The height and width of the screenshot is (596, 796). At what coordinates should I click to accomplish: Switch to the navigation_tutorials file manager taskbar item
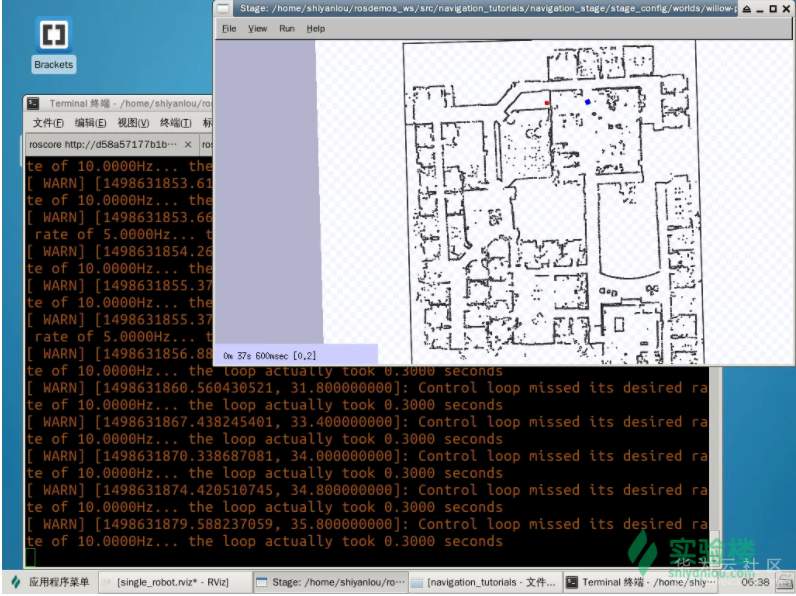485,582
